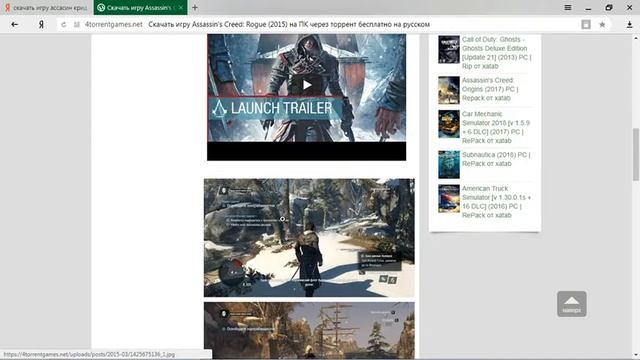Image resolution: width=640 pixels, height=360 pixels.
Task: Open Subnautica cover thumbnail
Action: coord(449,164)
